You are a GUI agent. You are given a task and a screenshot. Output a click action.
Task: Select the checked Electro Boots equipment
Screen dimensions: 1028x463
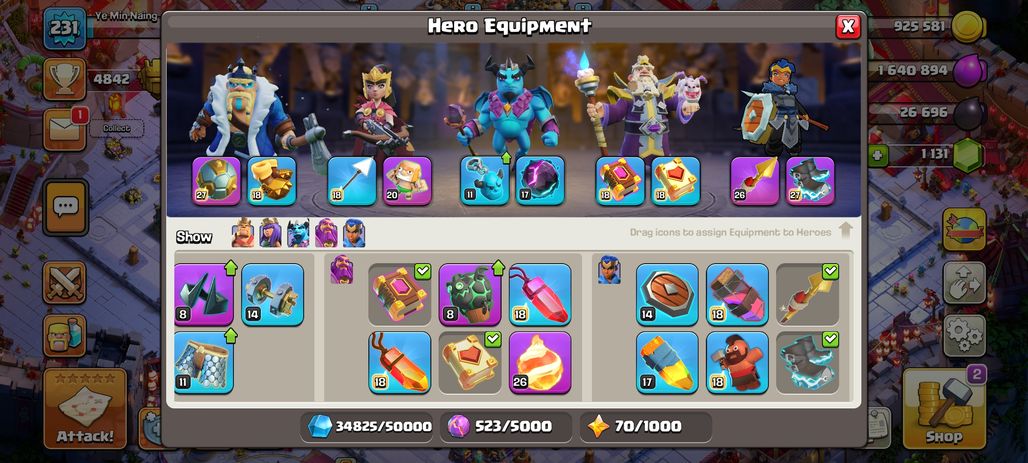pyautogui.click(x=807, y=362)
